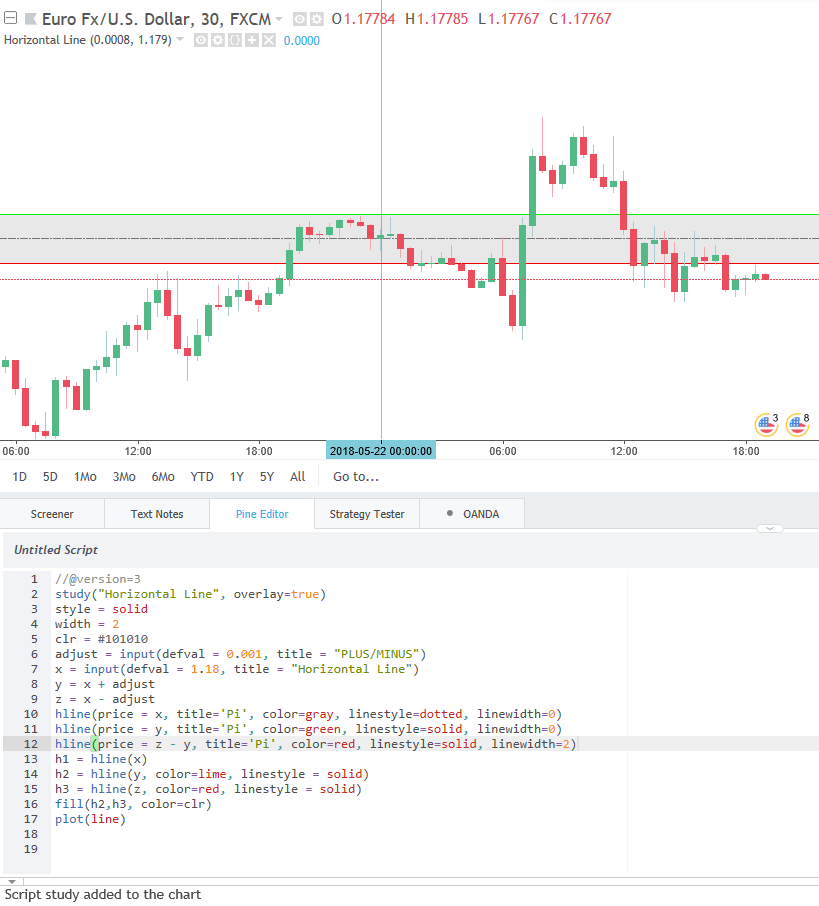Collapse the chart legend box

coord(10,19)
